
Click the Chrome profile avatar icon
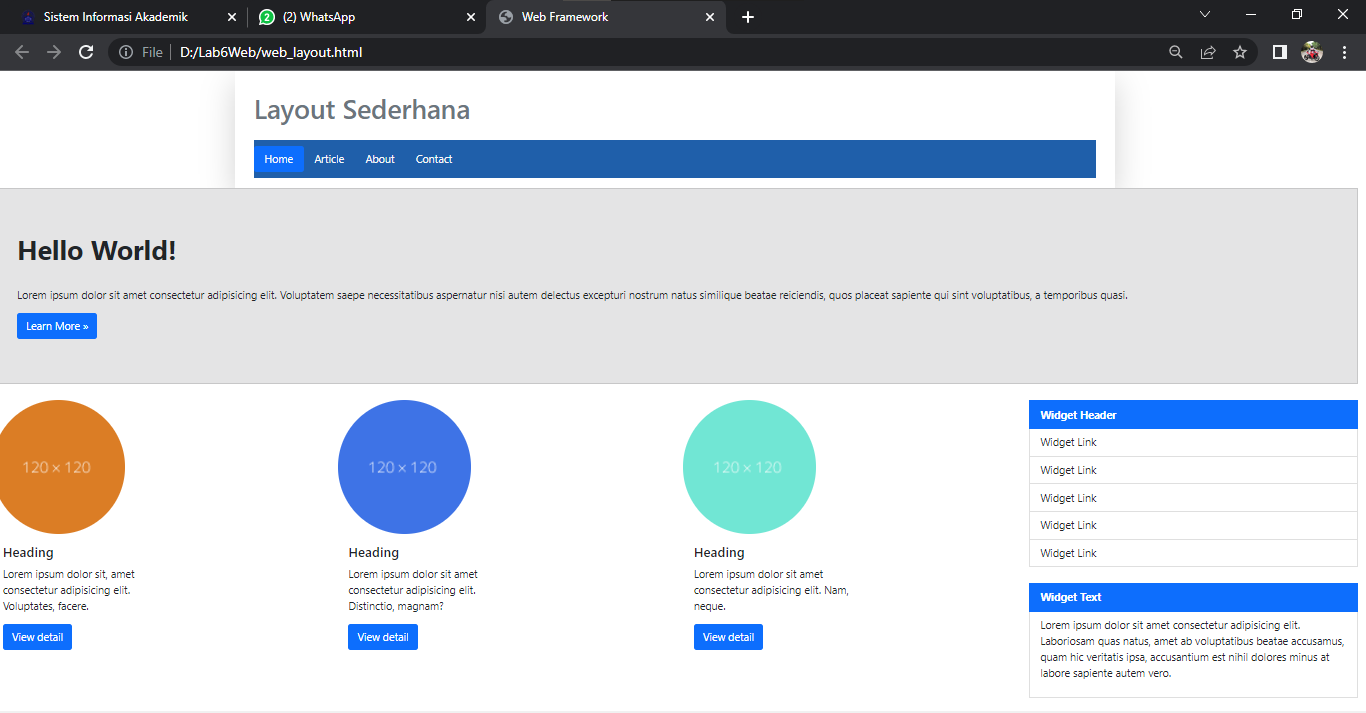click(1312, 51)
